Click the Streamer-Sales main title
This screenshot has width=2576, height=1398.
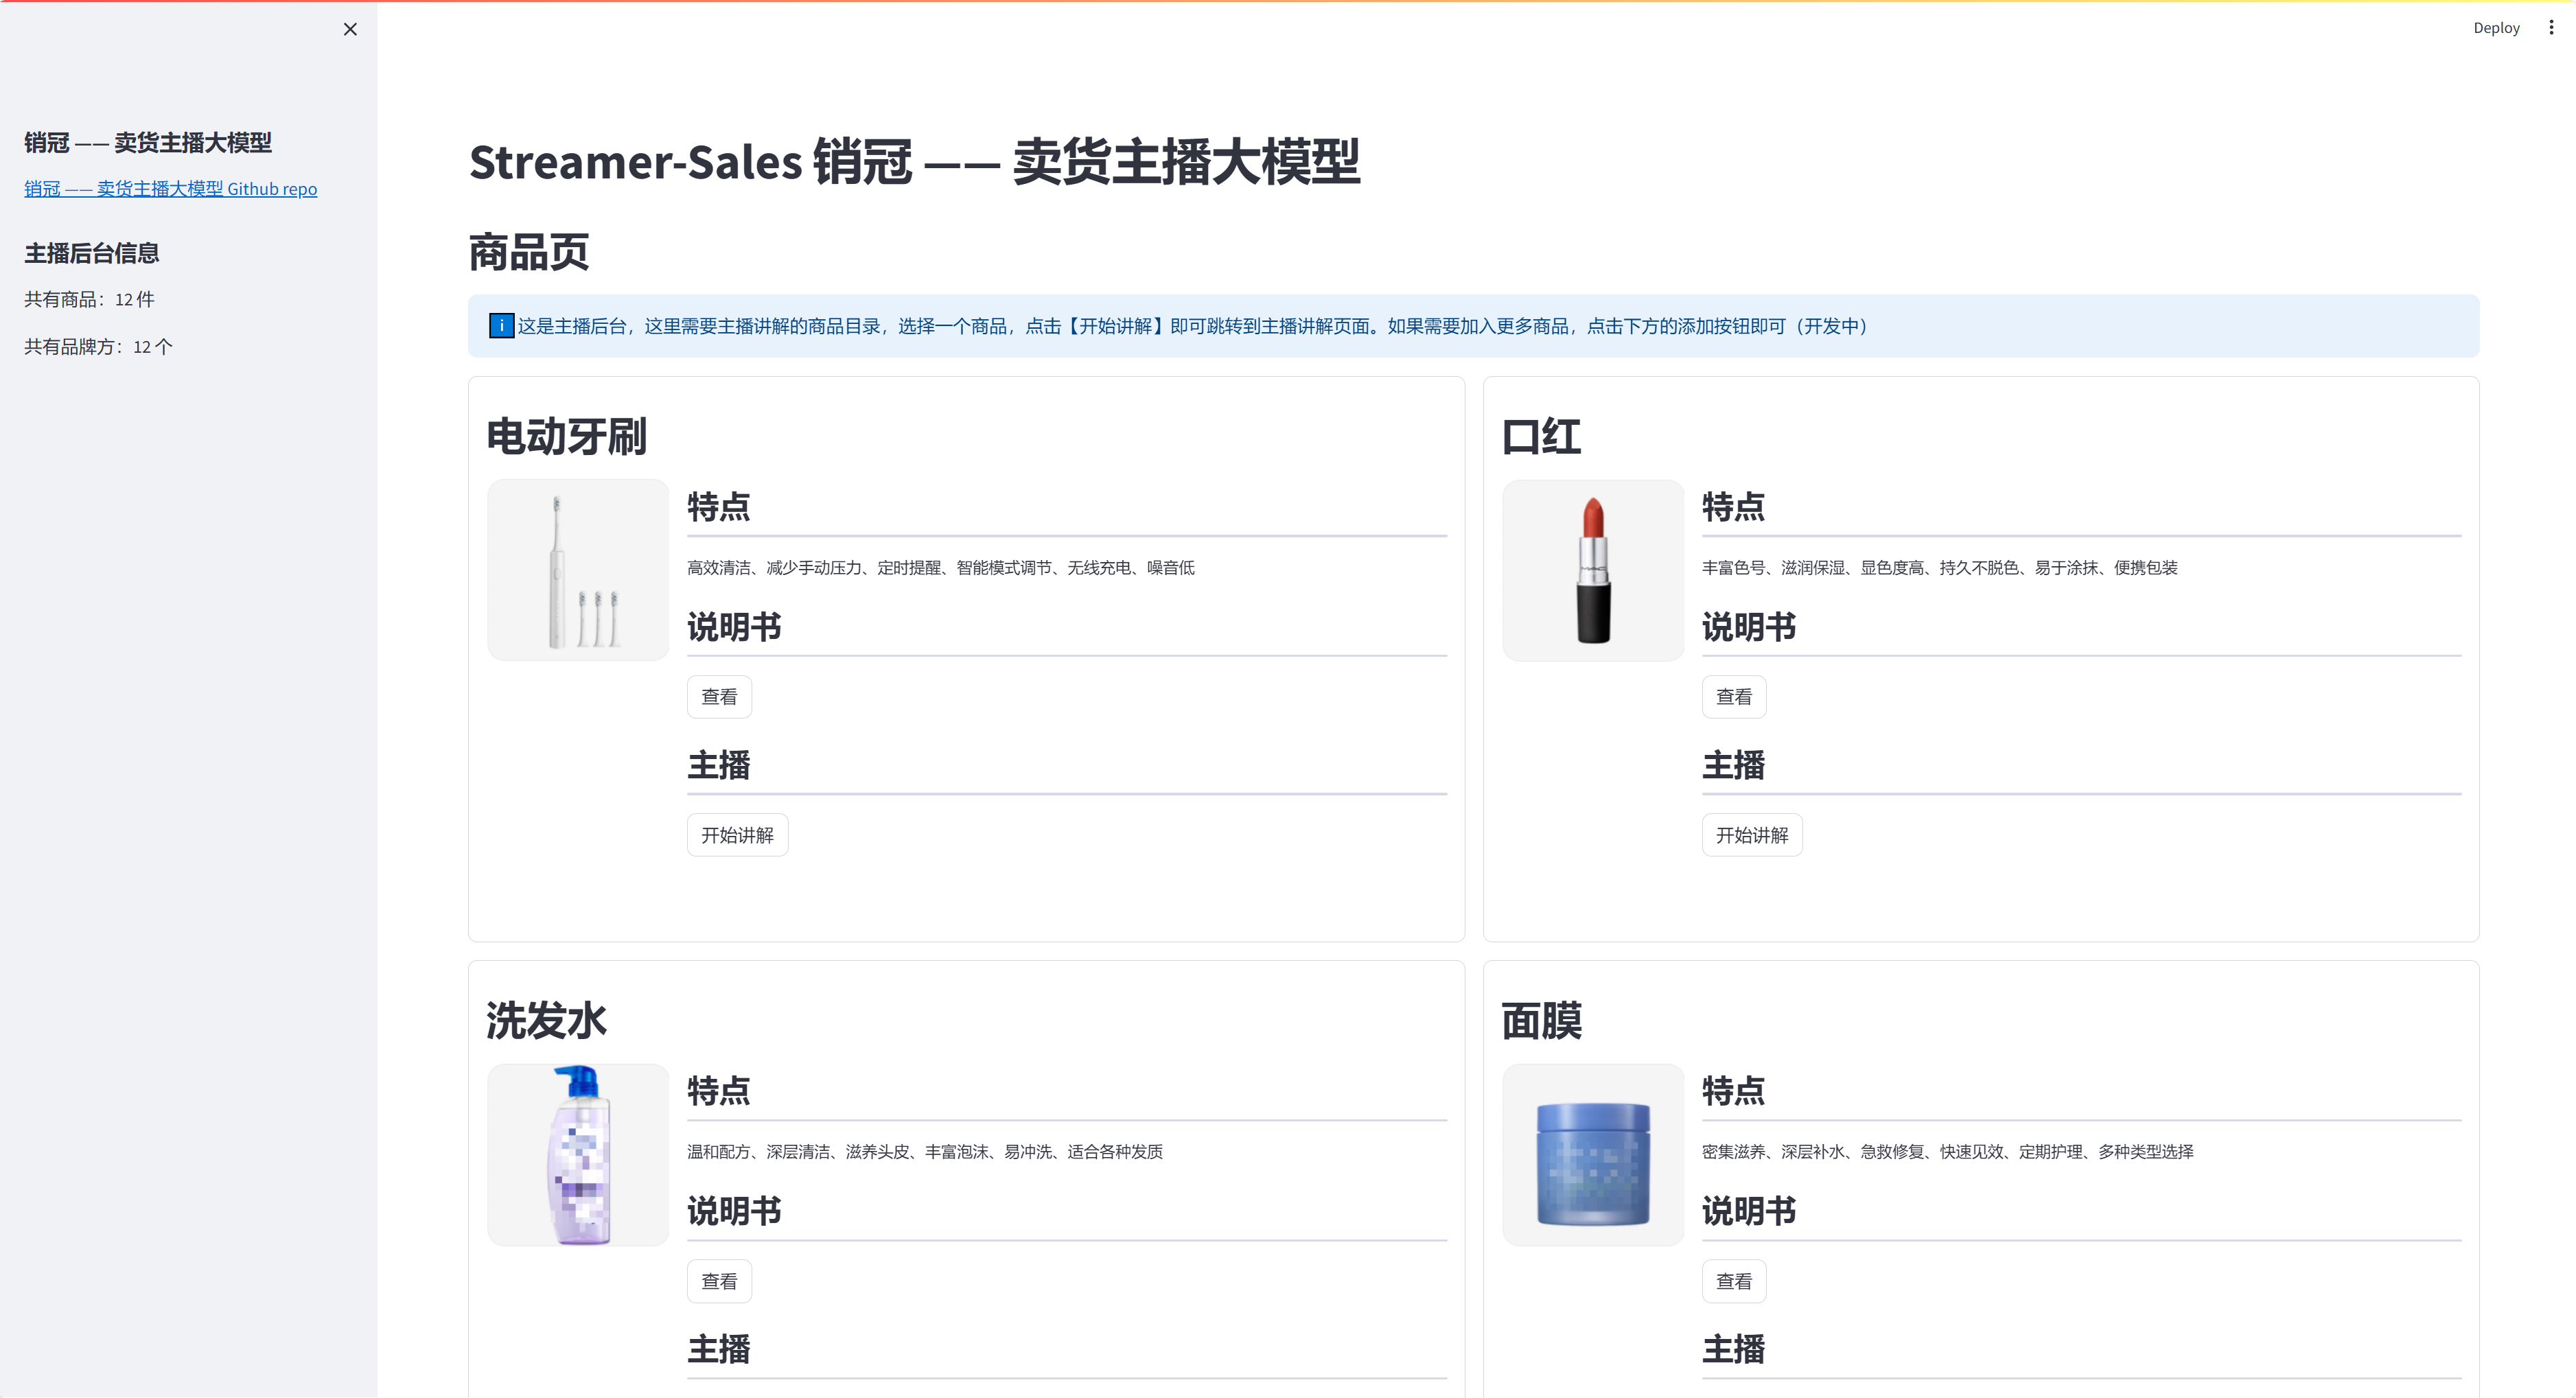coord(914,162)
